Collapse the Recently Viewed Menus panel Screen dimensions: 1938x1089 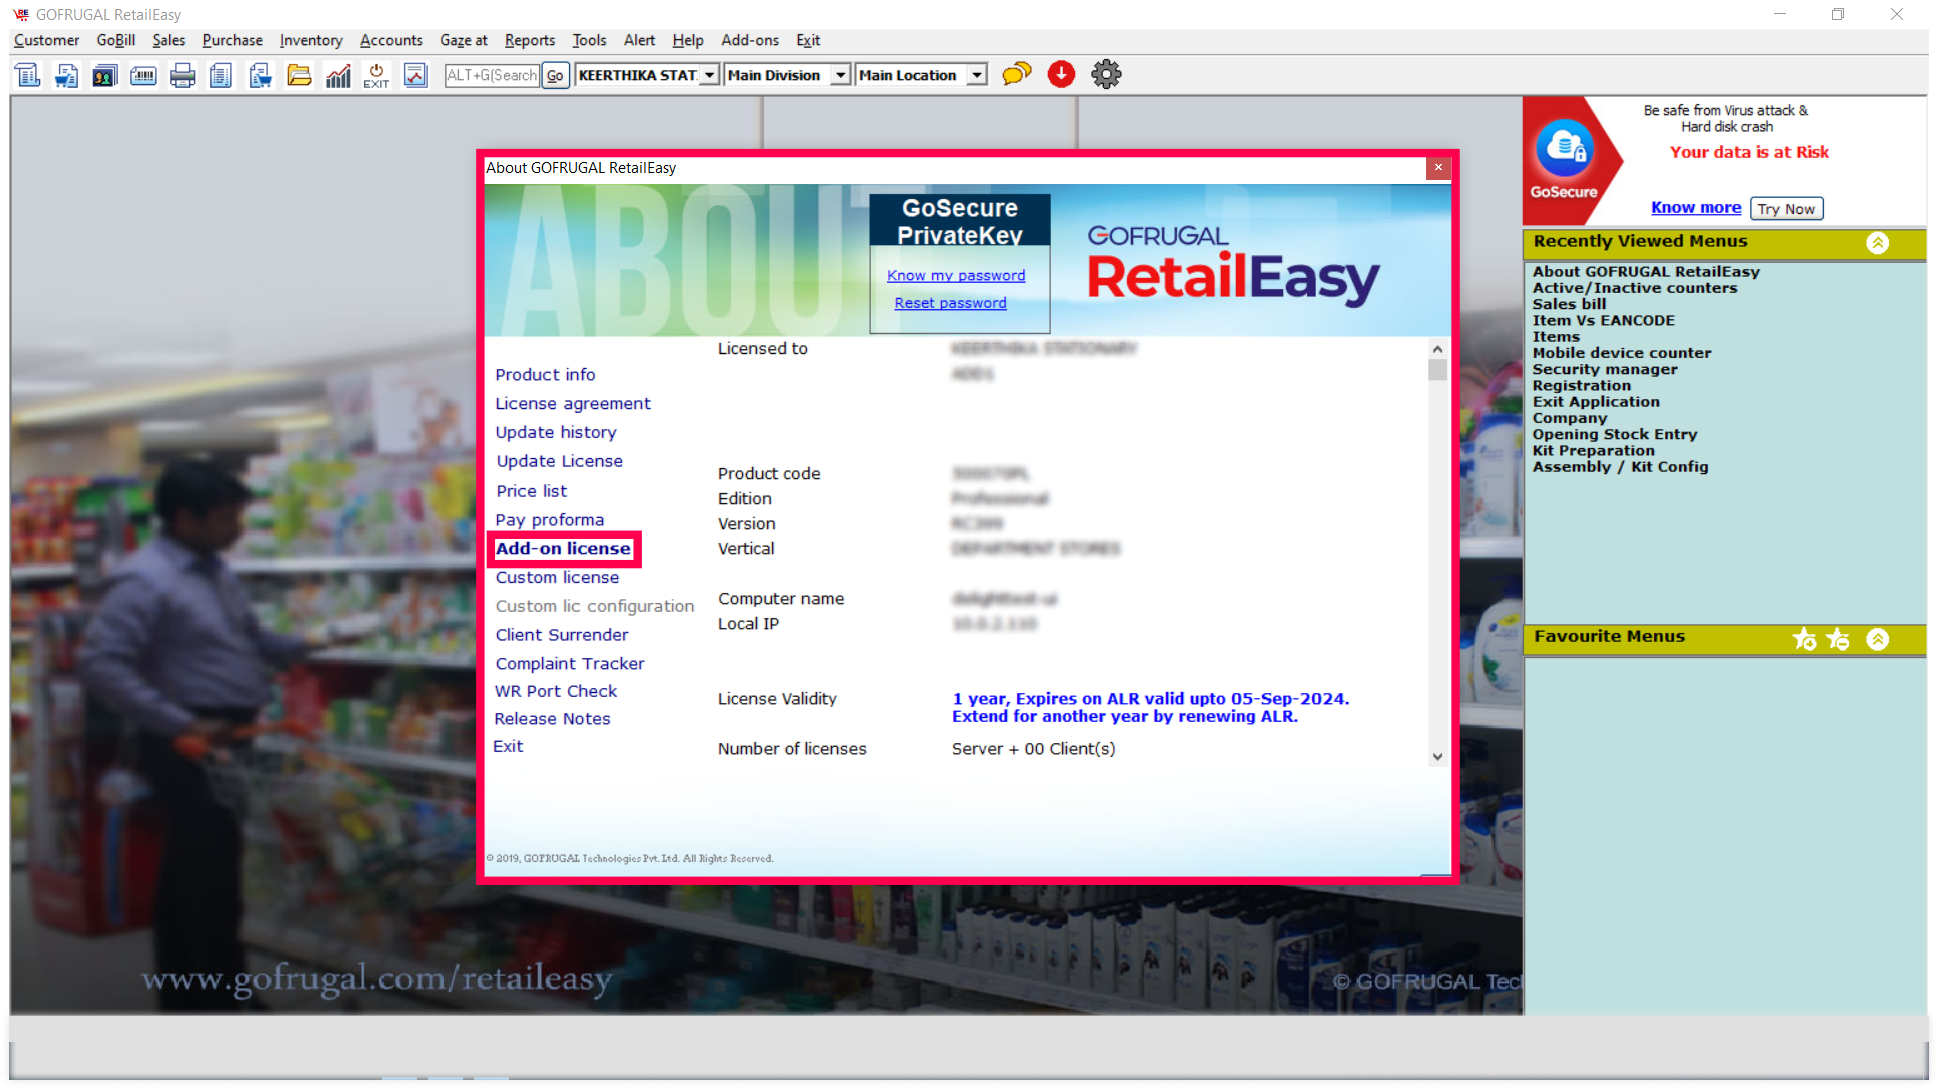1877,242
